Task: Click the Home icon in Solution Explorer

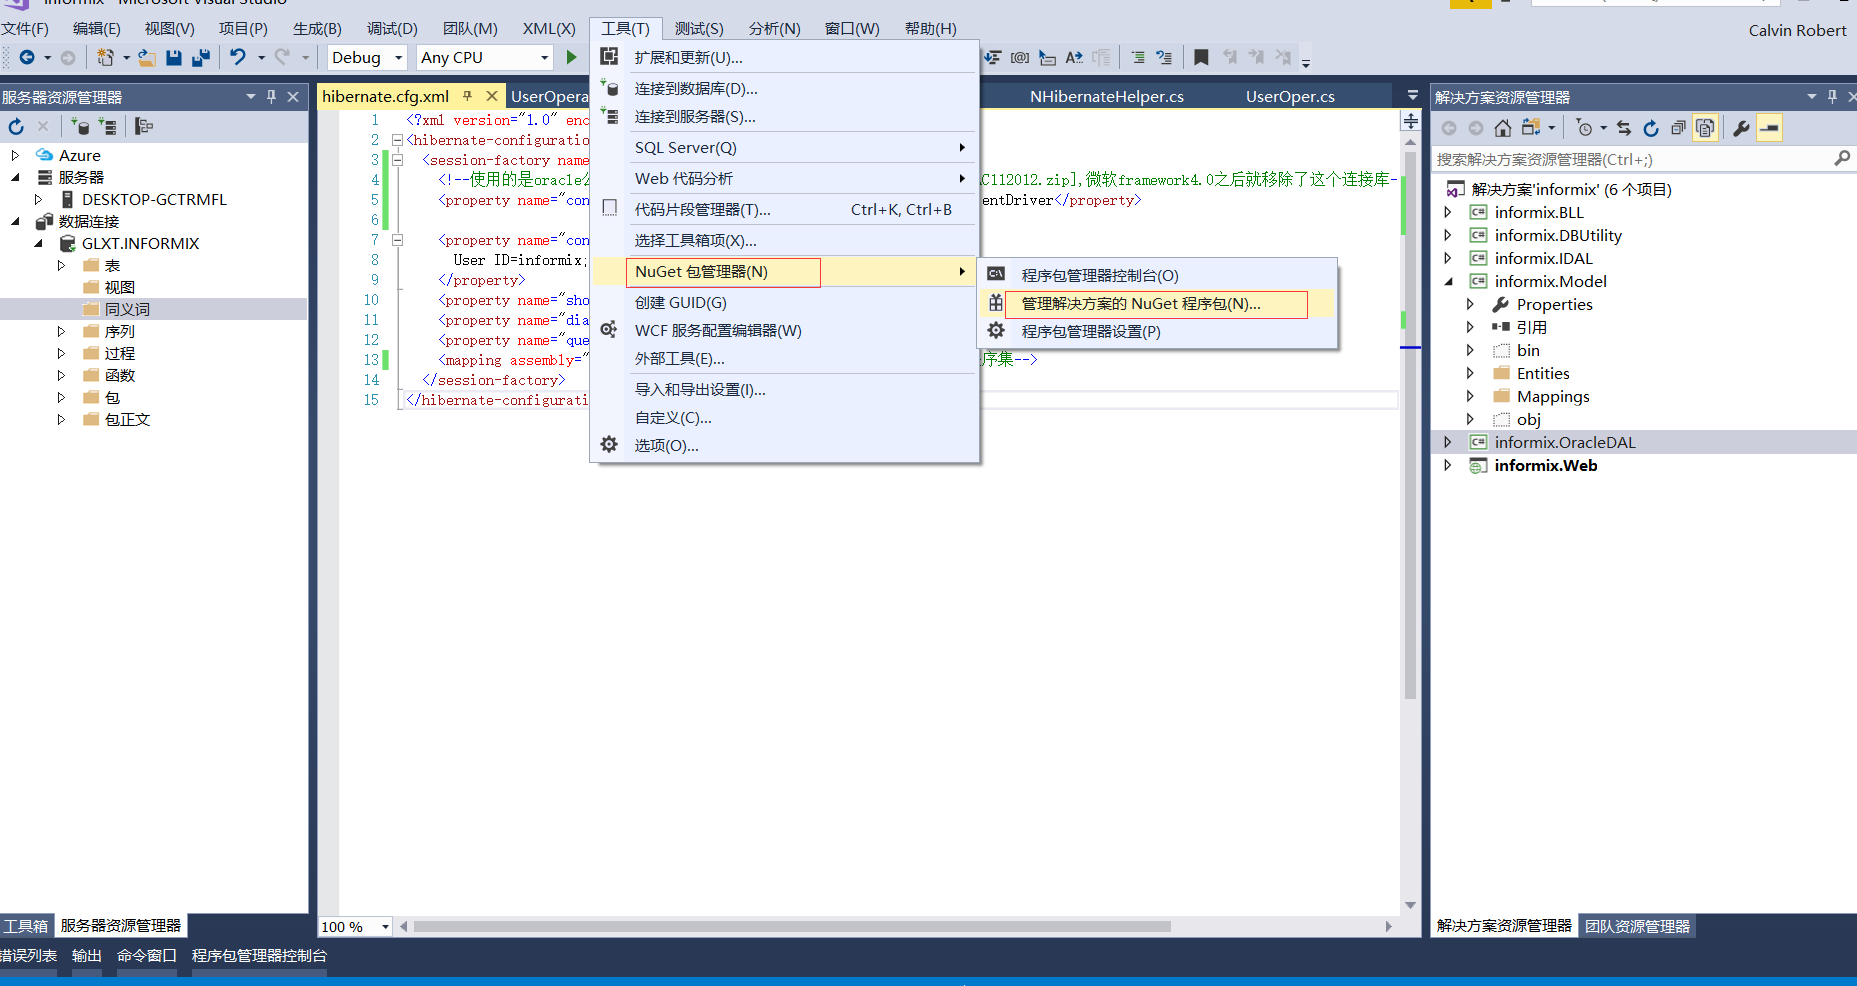Action: point(1503,128)
